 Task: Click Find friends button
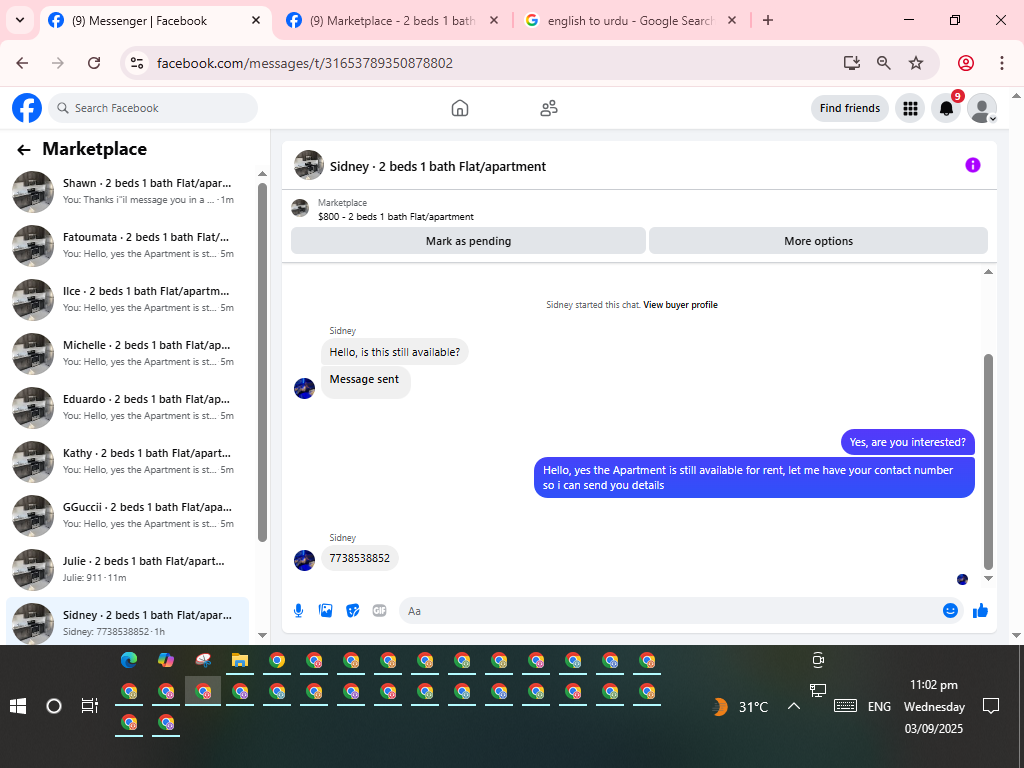tap(850, 108)
